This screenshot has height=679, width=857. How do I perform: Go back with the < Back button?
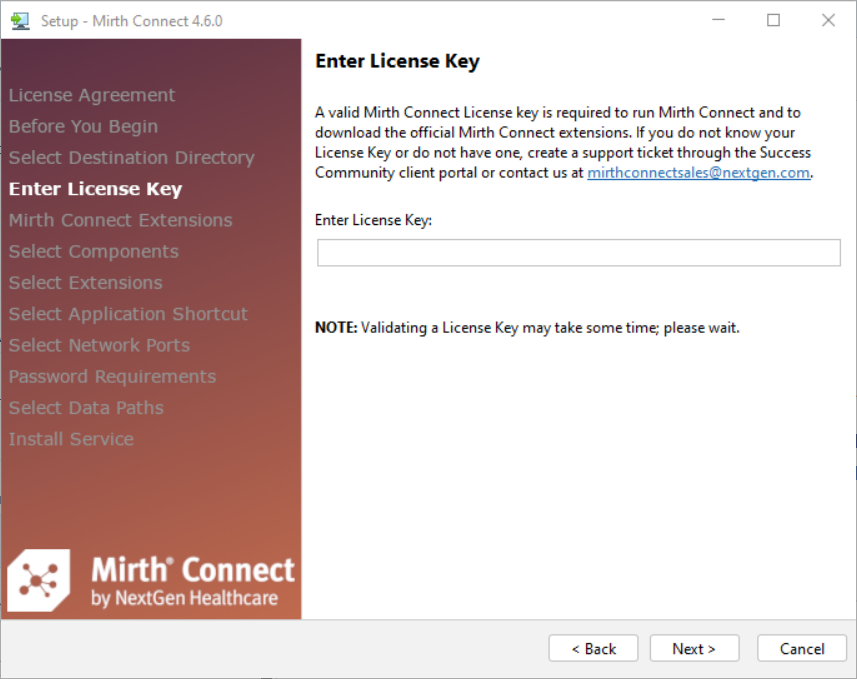pyautogui.click(x=594, y=649)
